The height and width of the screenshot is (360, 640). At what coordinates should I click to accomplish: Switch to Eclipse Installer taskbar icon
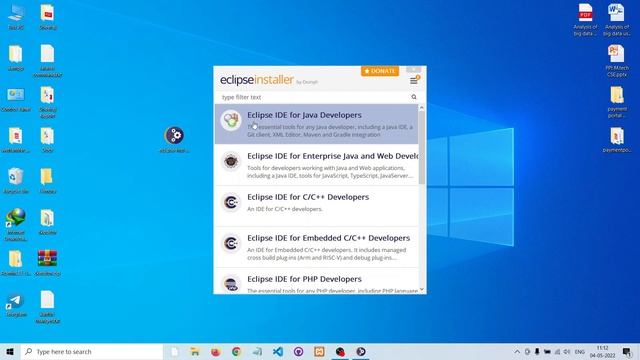[x=361, y=351]
